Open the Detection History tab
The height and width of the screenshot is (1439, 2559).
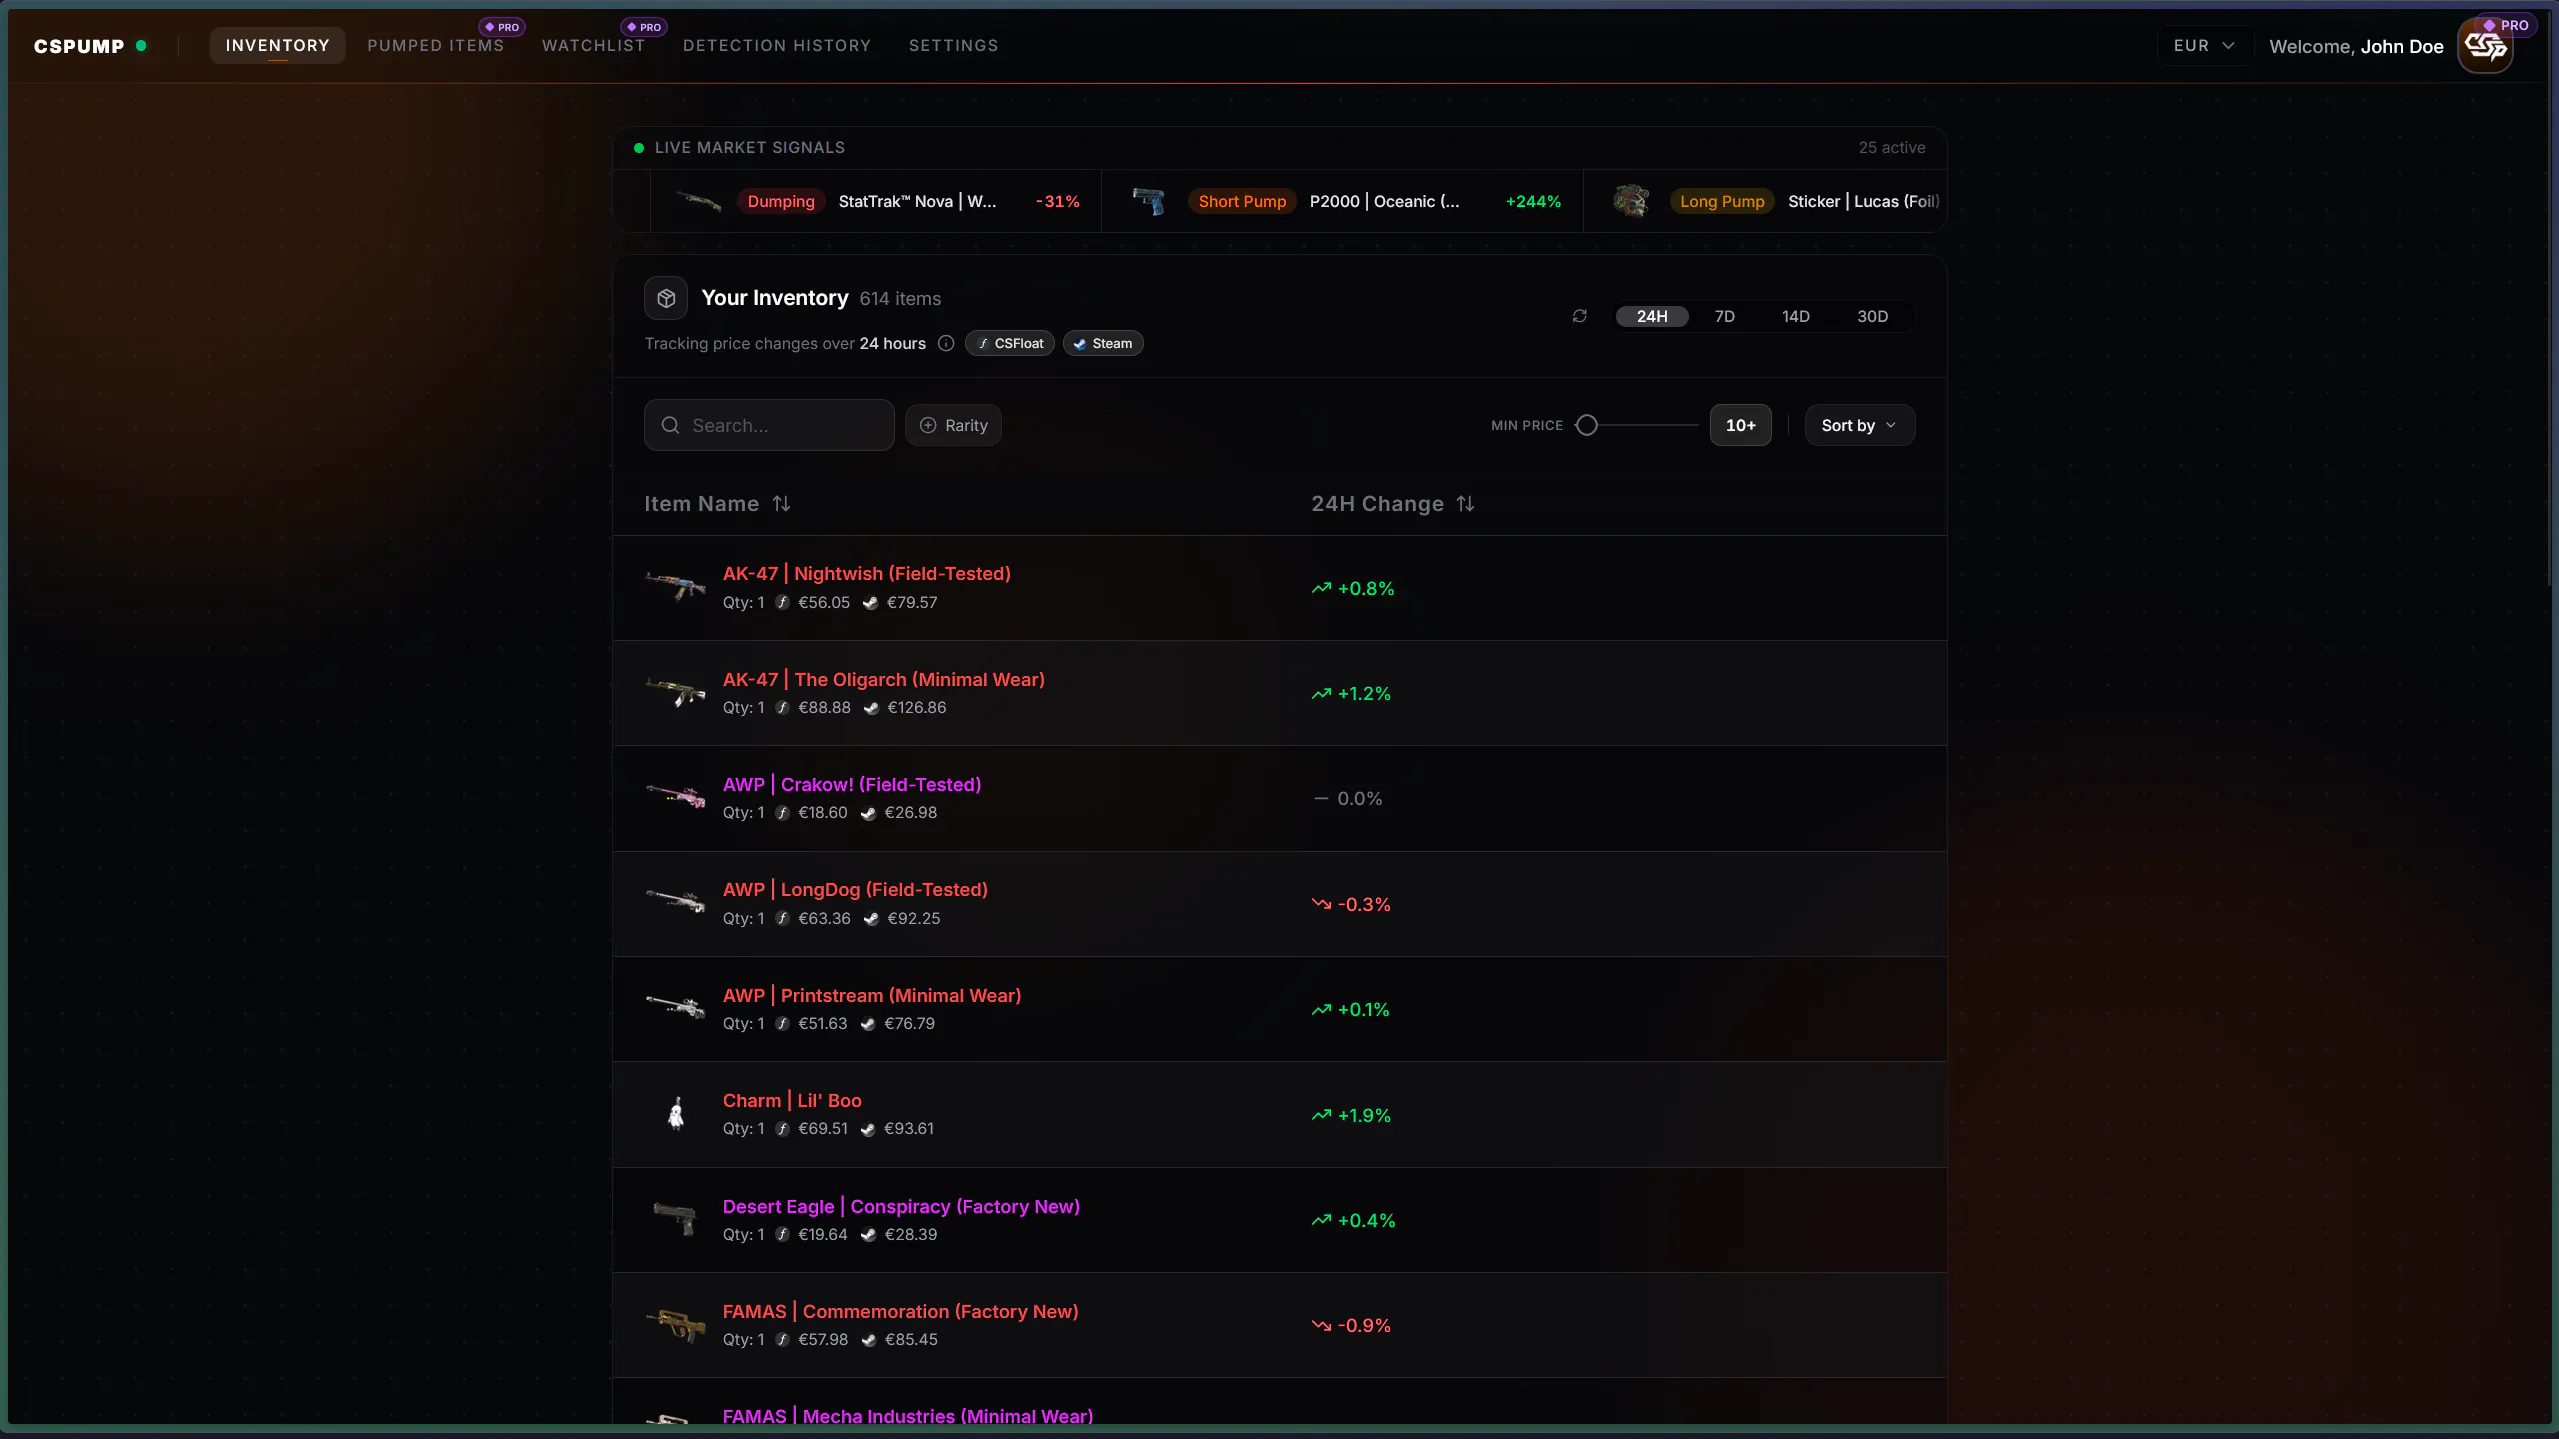click(777, 45)
